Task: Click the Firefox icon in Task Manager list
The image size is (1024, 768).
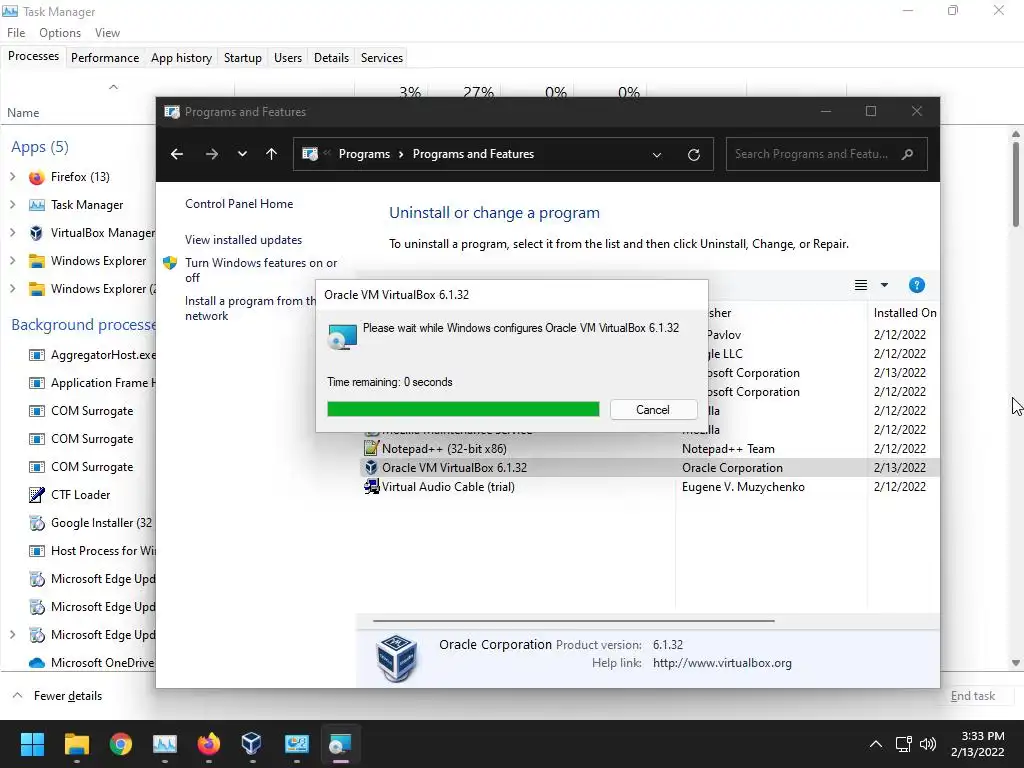Action: pos(37,177)
